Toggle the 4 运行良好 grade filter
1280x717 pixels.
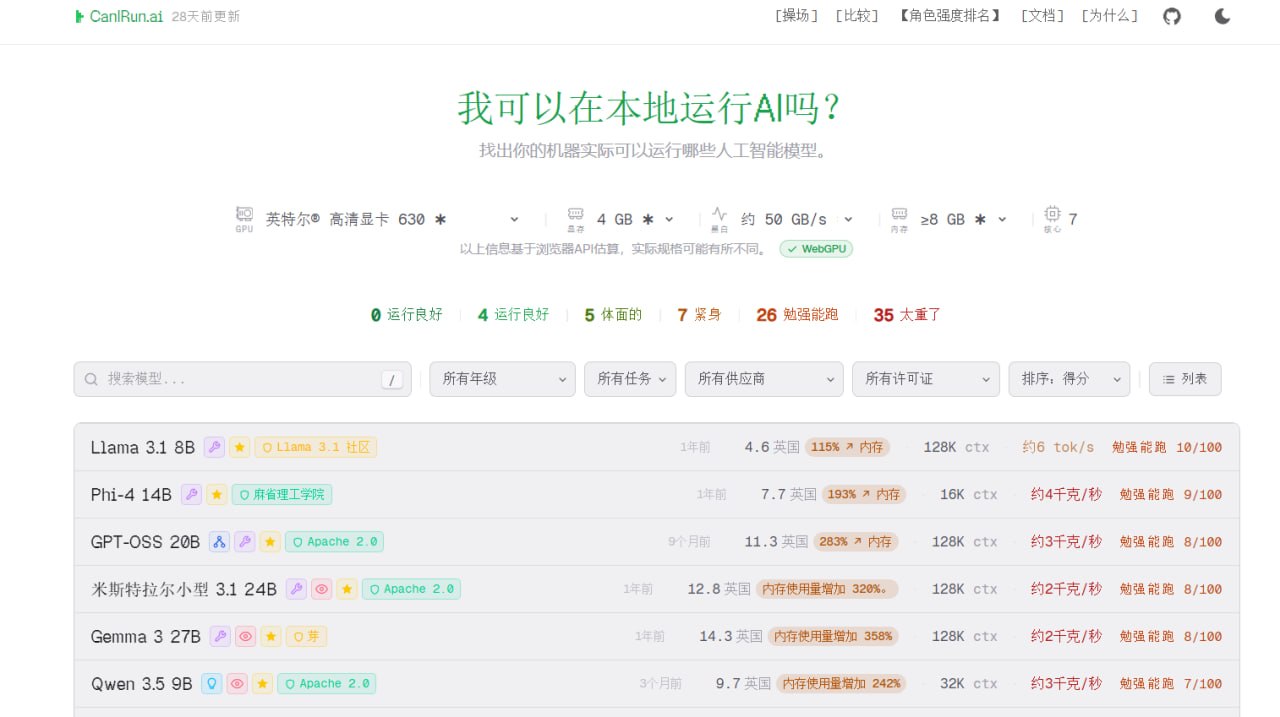coord(513,315)
